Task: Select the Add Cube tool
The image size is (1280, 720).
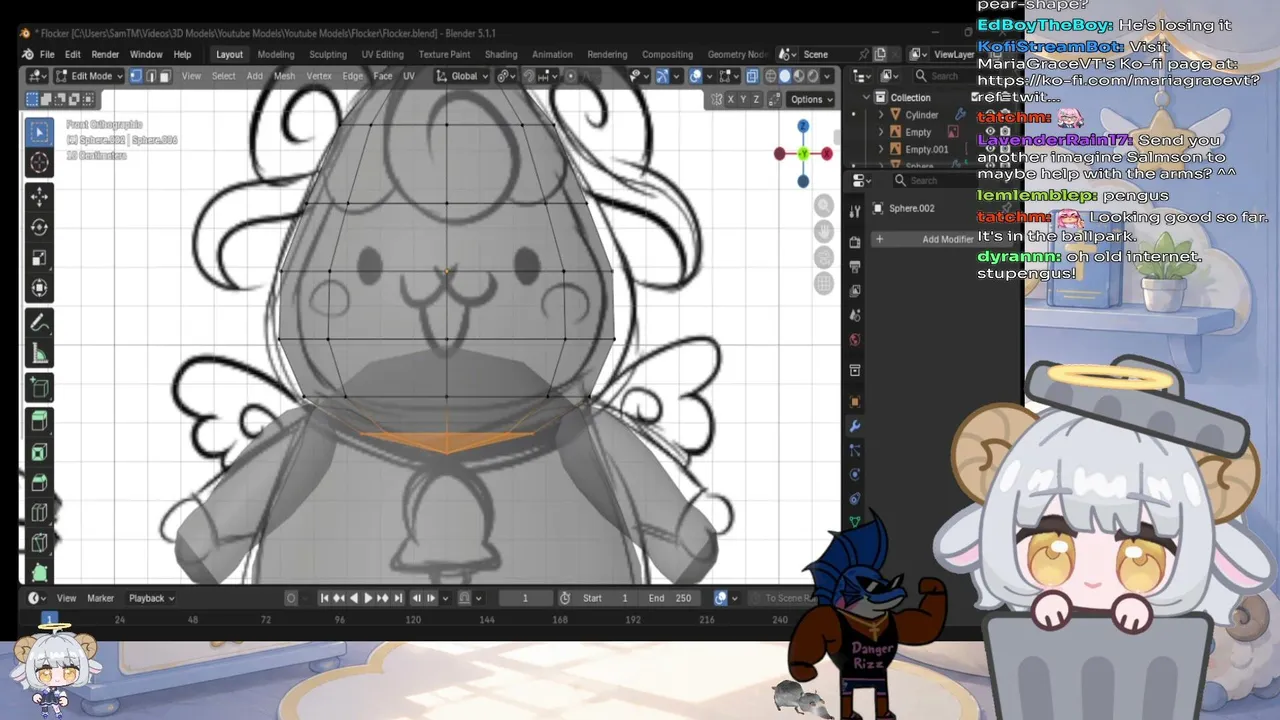Action: click(x=39, y=387)
